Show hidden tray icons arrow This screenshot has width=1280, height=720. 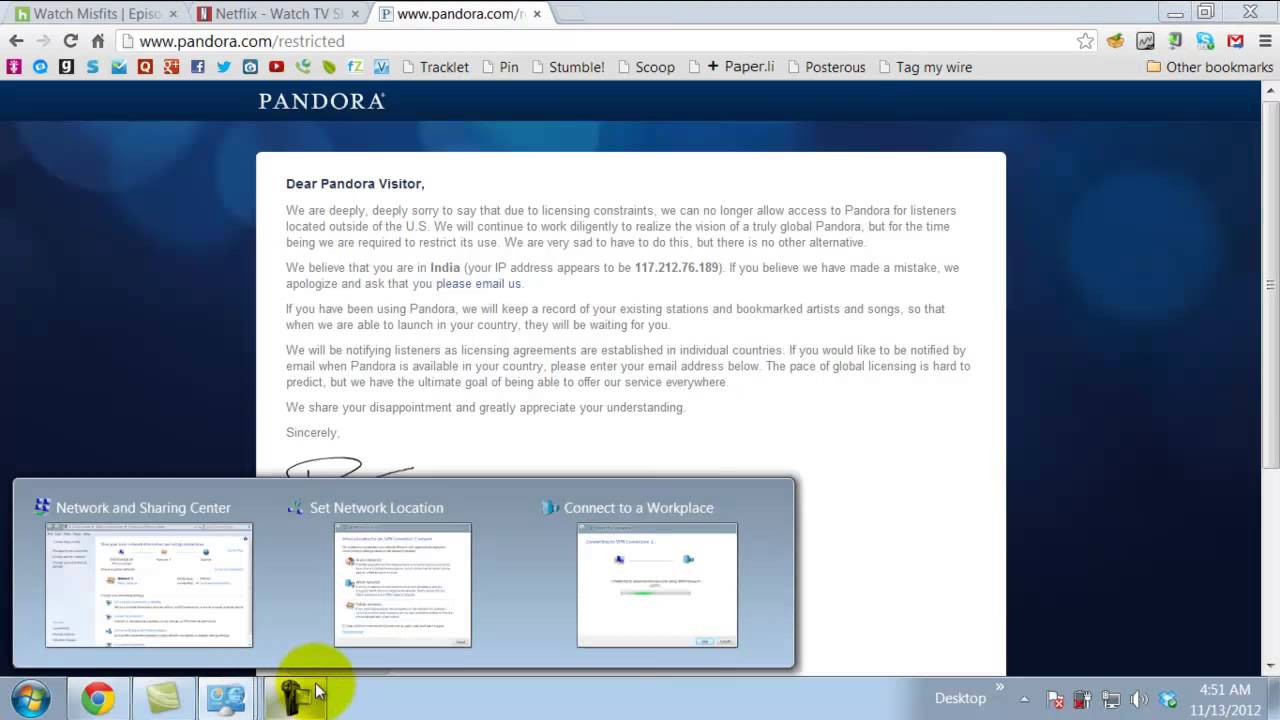[x=1025, y=699]
